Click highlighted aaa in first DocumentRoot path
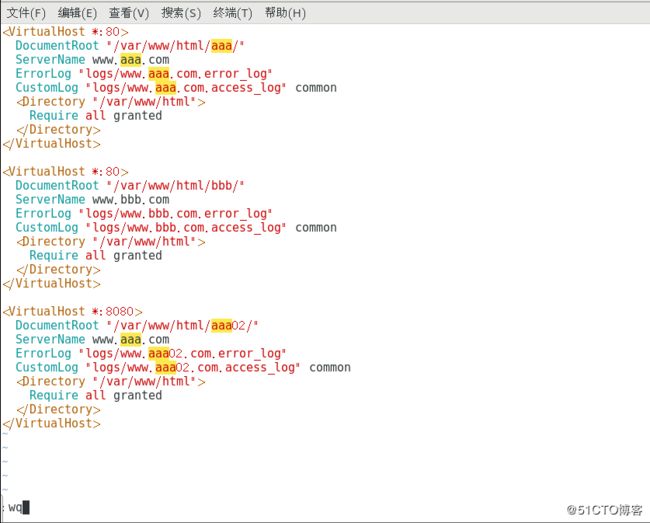Image resolution: width=650 pixels, height=523 pixels. (221, 46)
